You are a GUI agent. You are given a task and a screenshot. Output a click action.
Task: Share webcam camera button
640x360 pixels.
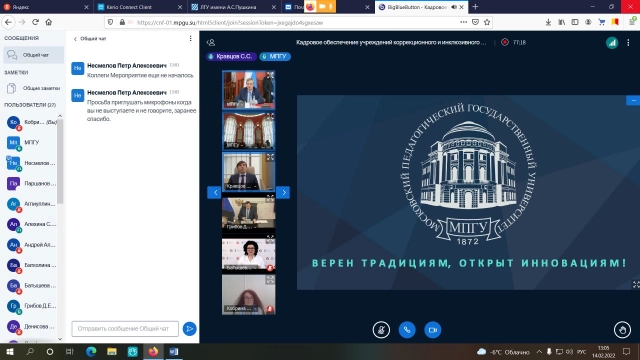[x=433, y=330]
